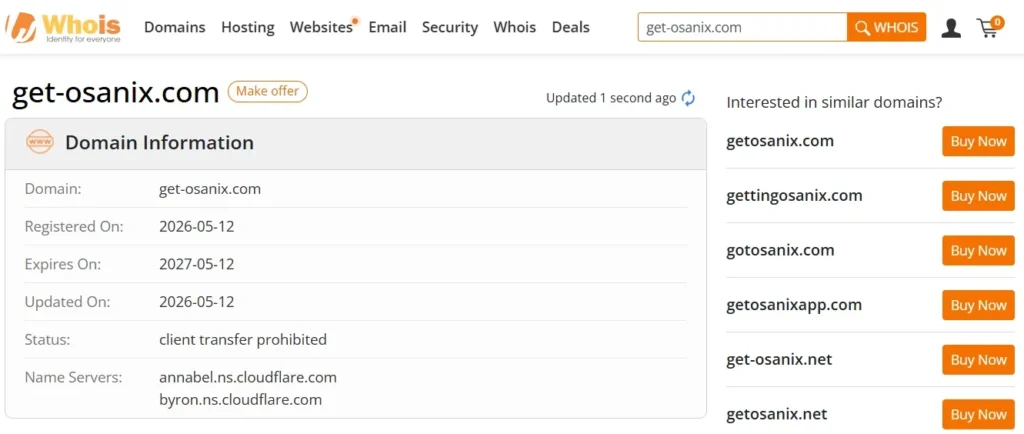Open the Security menu
Image resolution: width=1024 pixels, height=434 pixels.
[x=450, y=27]
